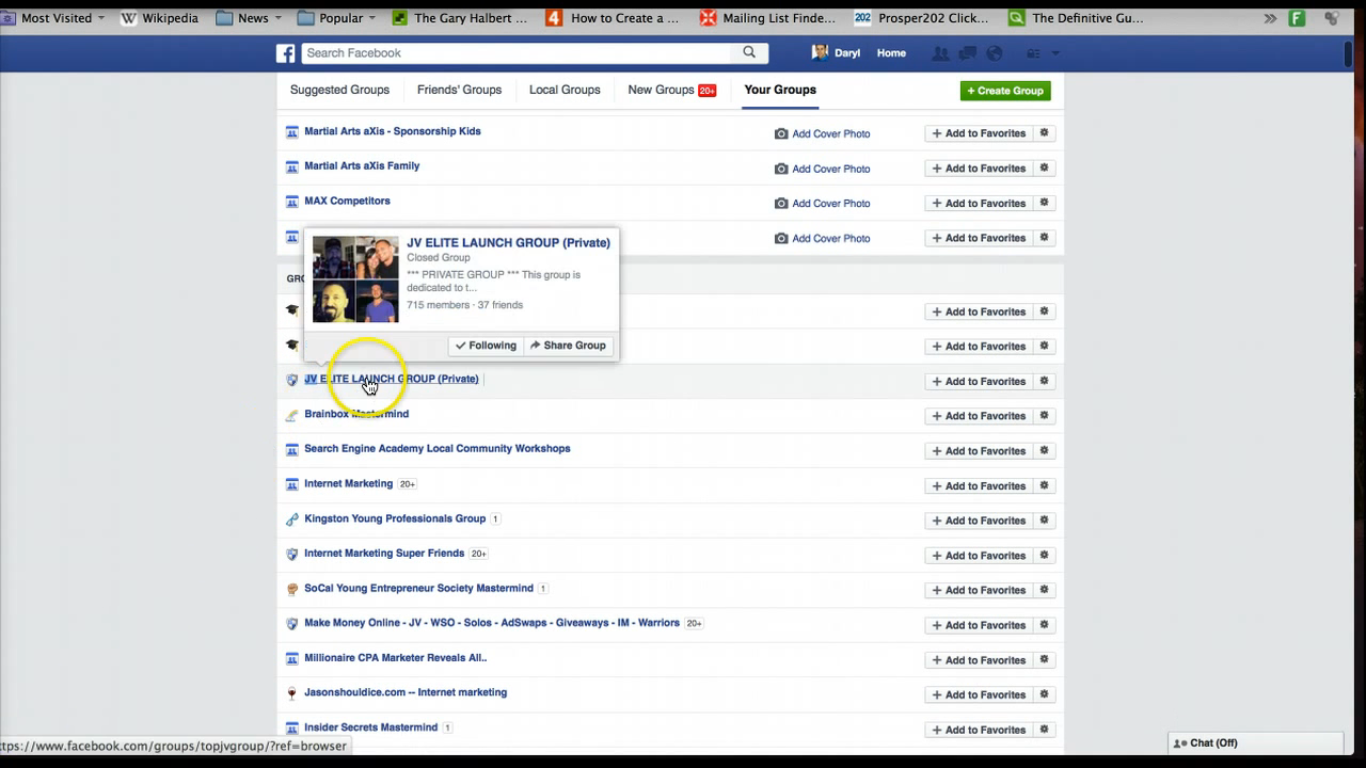The width and height of the screenshot is (1366, 768).
Task: Open Millionaire CPA Marketer Reveals All group
Action: point(395,658)
